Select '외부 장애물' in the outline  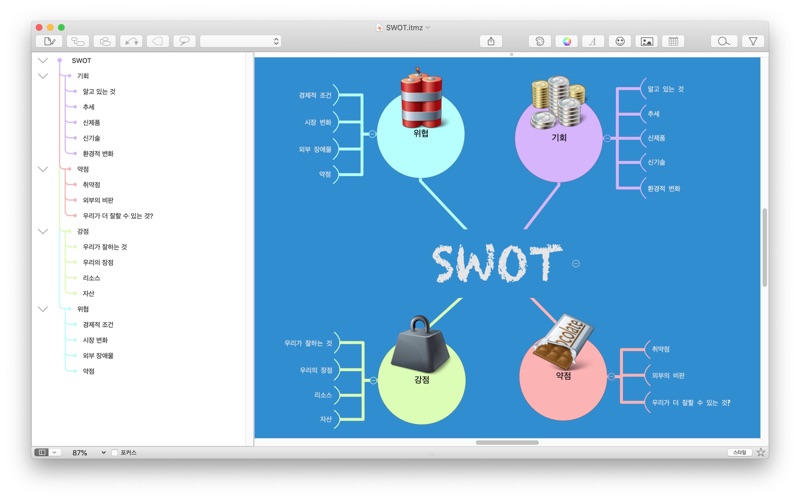(x=98, y=356)
